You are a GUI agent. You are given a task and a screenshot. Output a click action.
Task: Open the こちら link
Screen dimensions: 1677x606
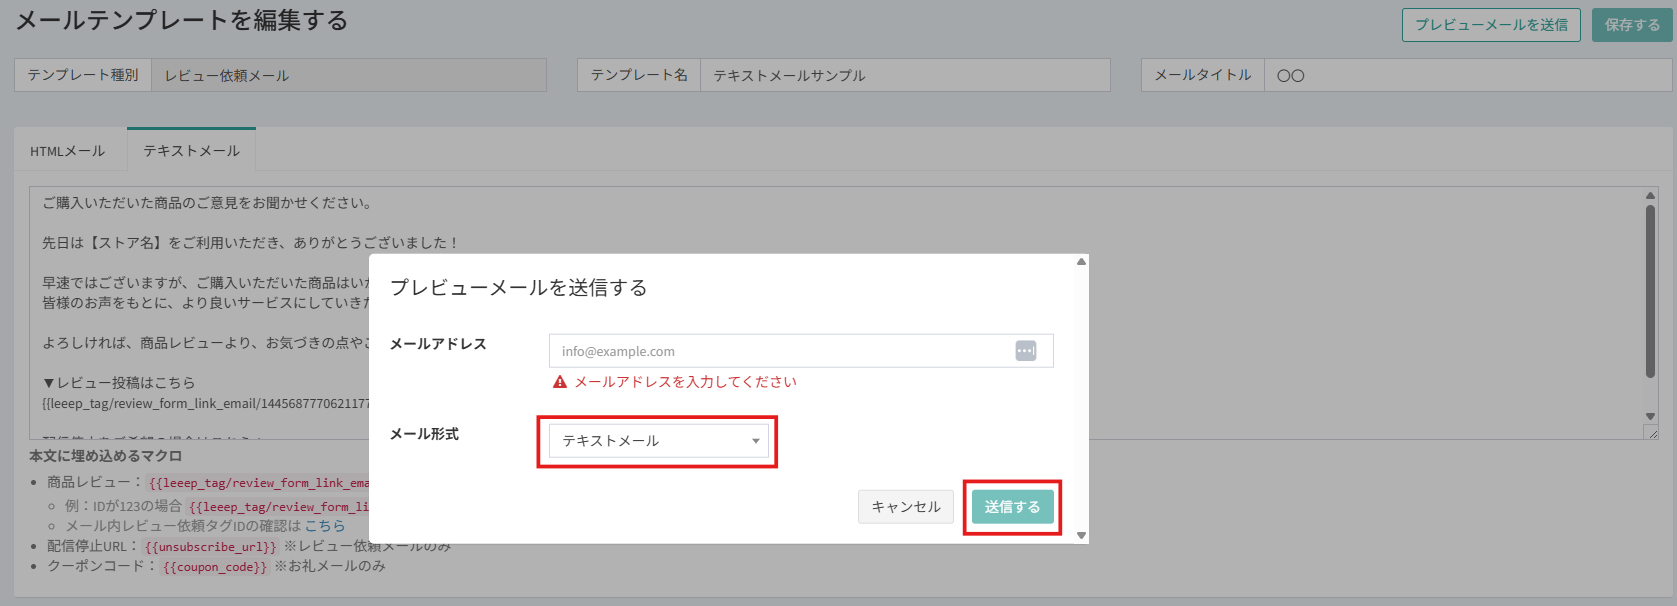coord(325,526)
